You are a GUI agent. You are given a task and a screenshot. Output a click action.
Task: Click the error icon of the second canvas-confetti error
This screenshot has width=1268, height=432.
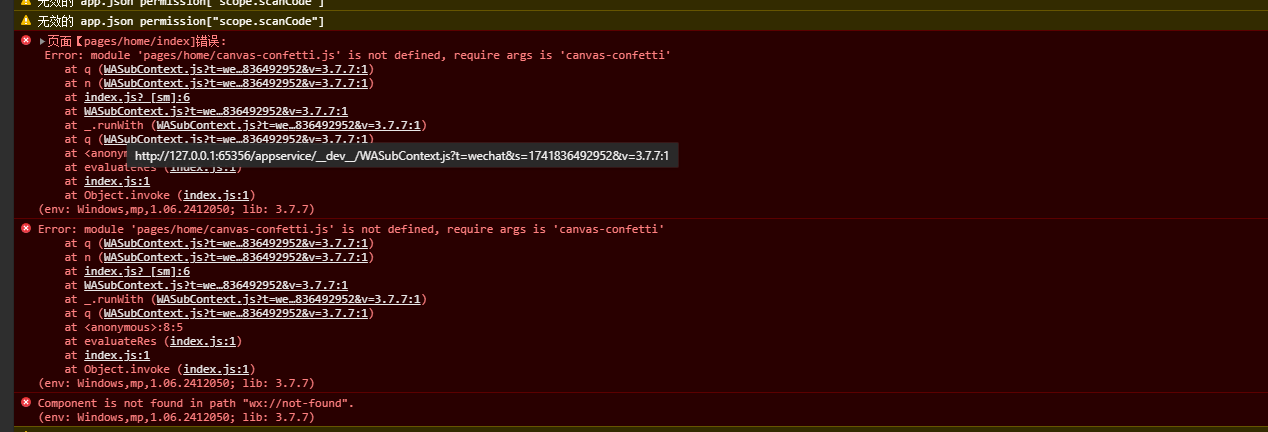26,229
